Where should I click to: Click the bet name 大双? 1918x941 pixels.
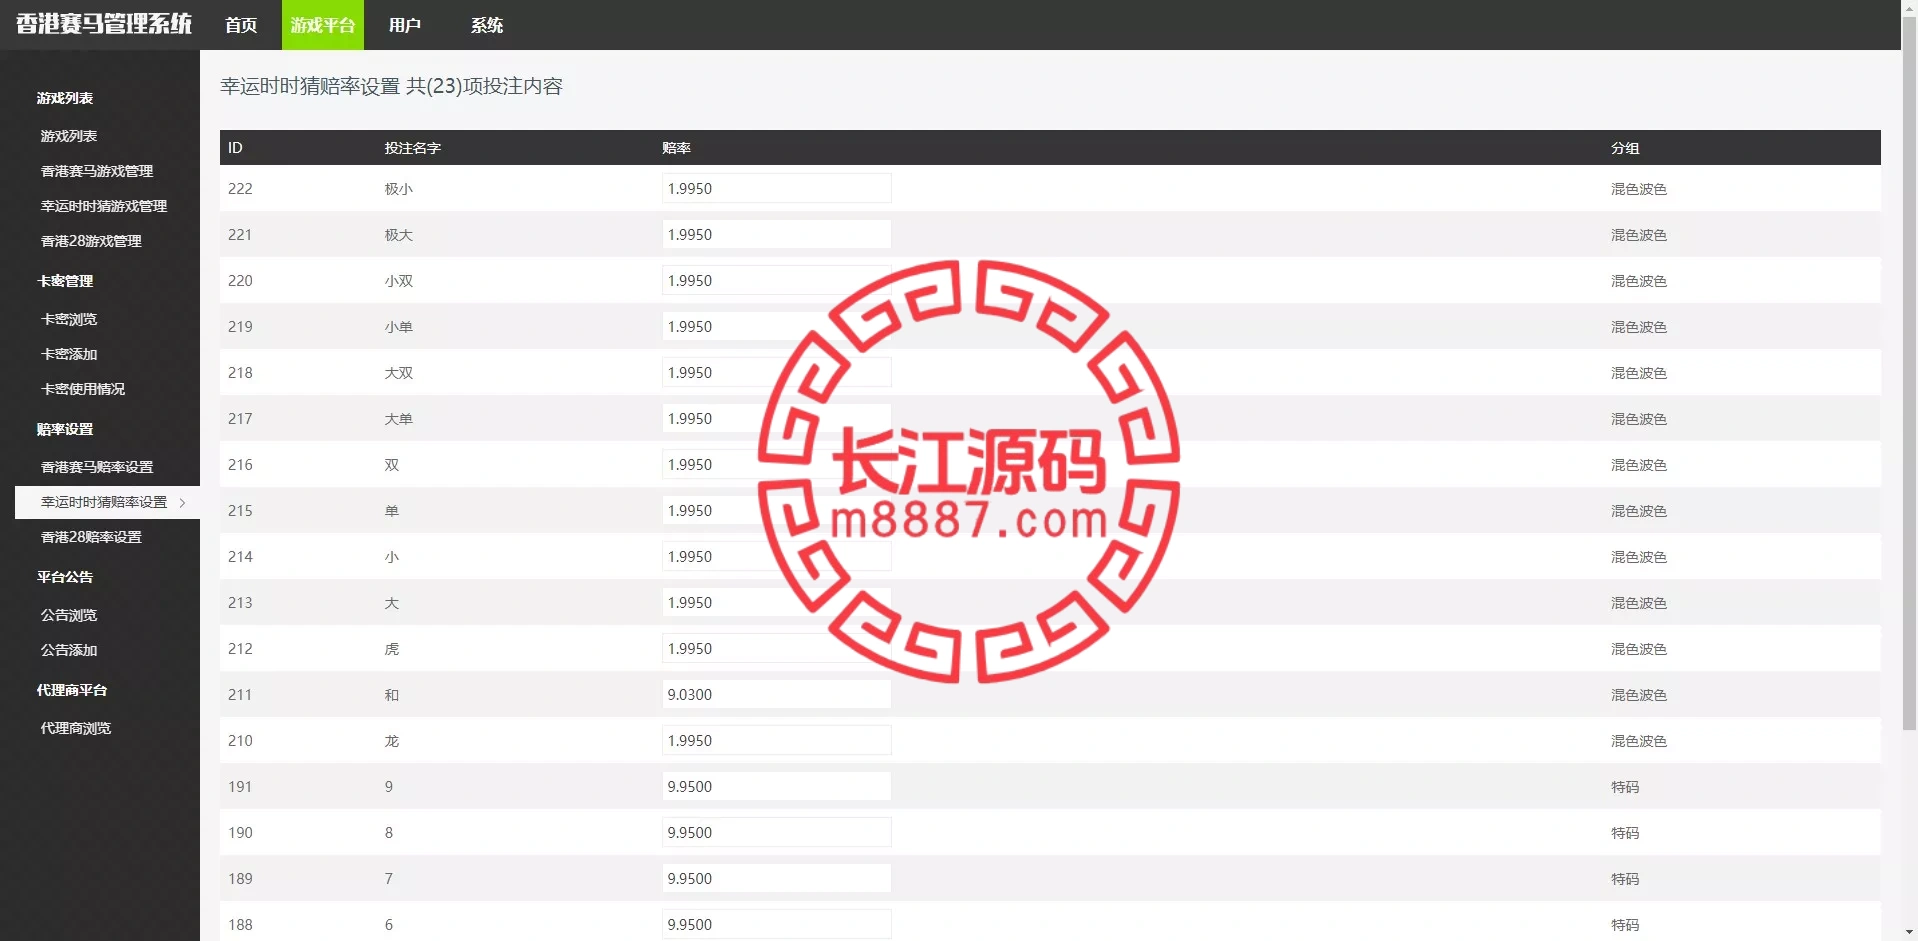point(399,373)
